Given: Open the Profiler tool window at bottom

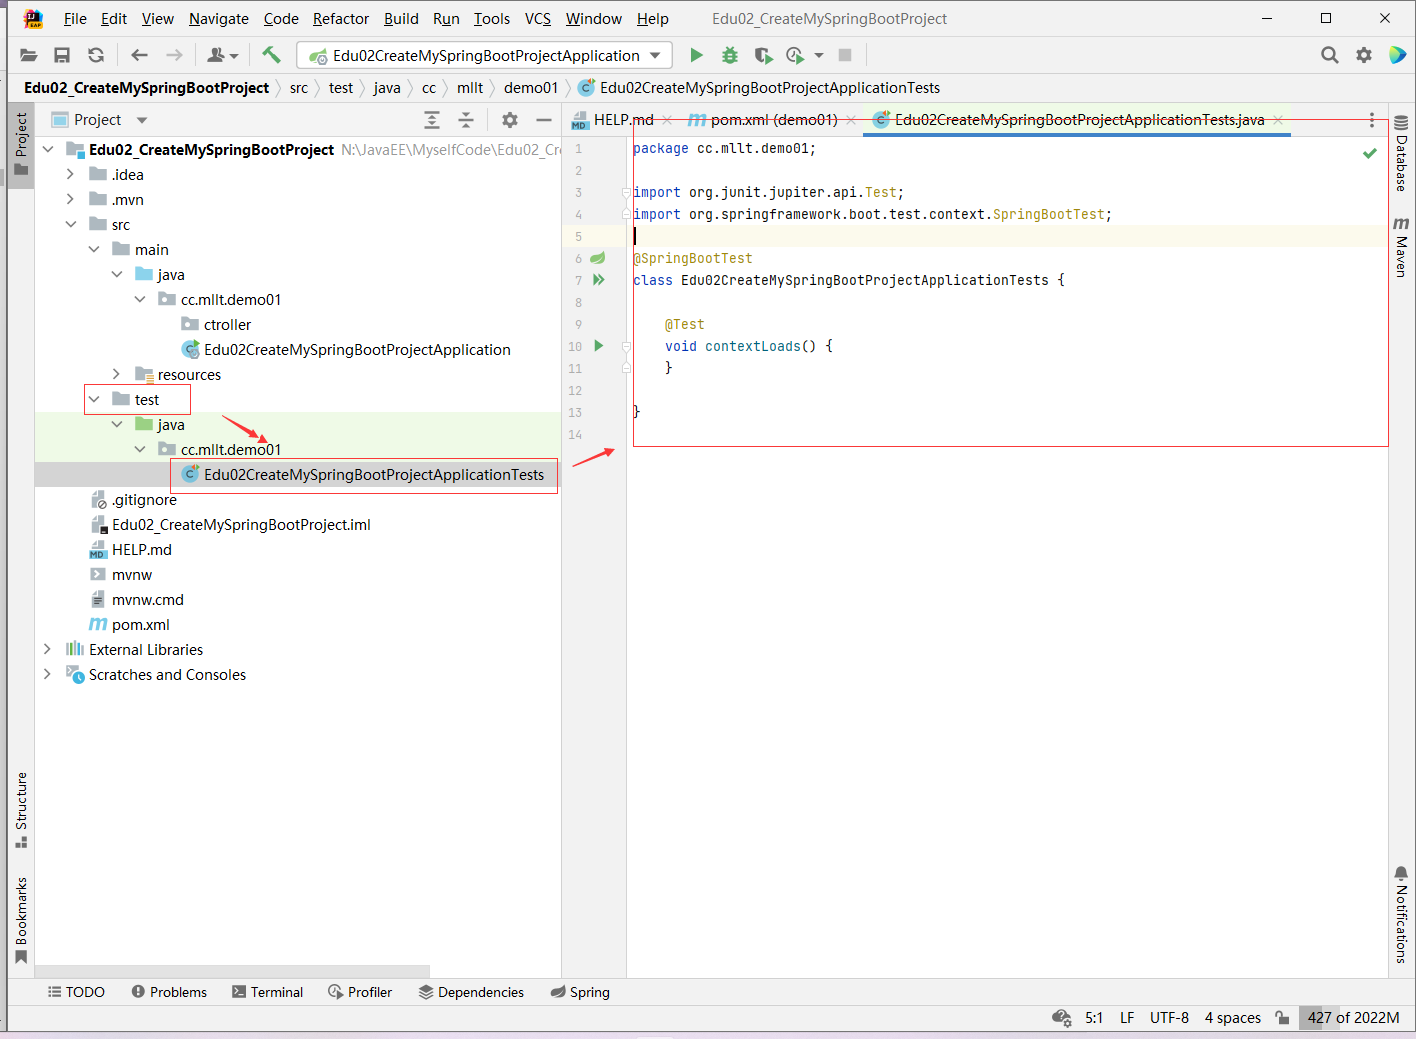Looking at the screenshot, I should [360, 992].
